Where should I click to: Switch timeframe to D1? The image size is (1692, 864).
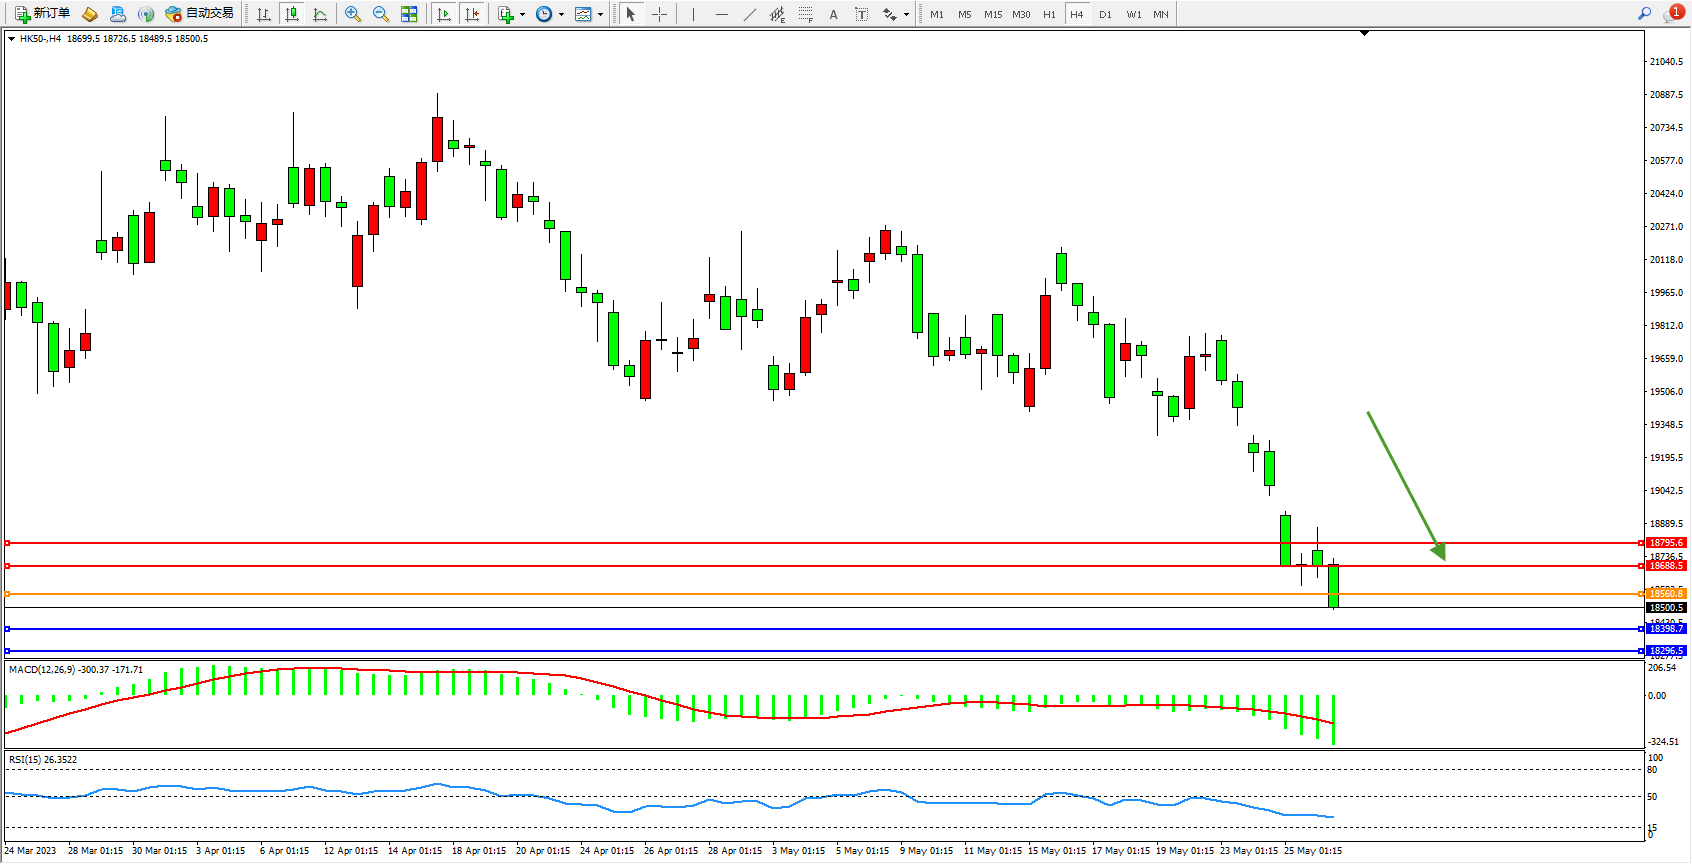point(1105,14)
